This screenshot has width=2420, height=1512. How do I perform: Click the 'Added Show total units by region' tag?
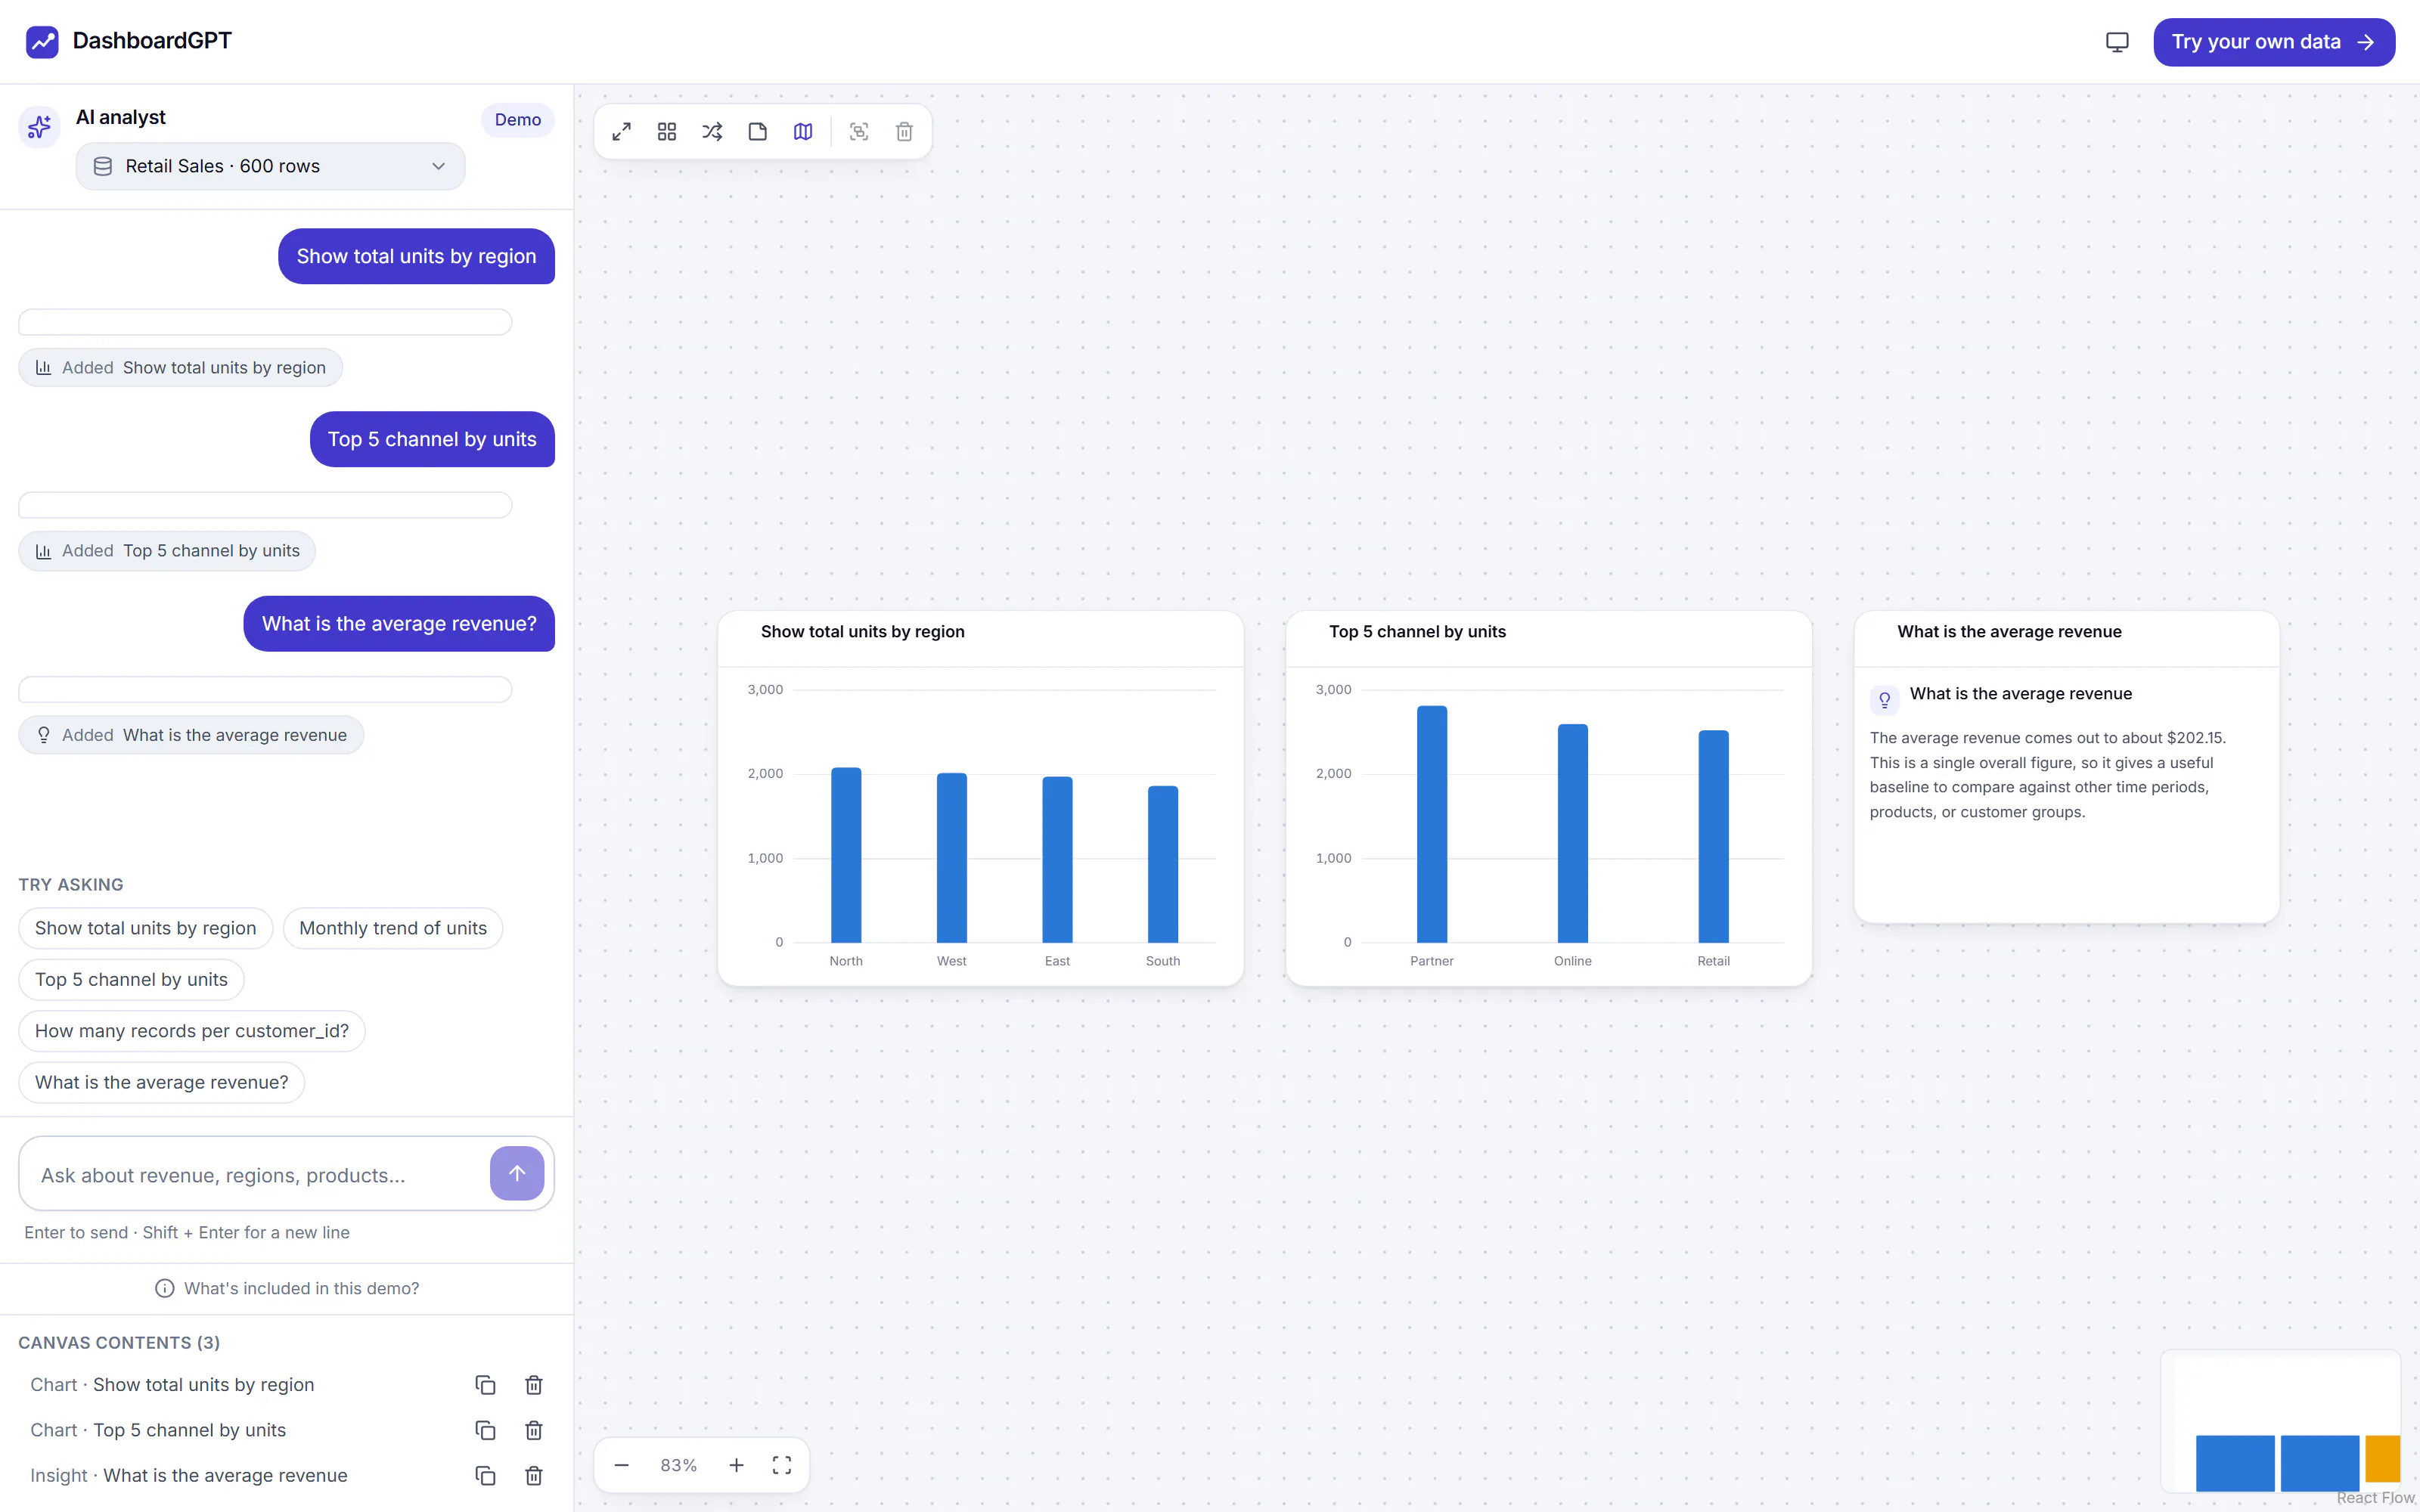click(180, 368)
